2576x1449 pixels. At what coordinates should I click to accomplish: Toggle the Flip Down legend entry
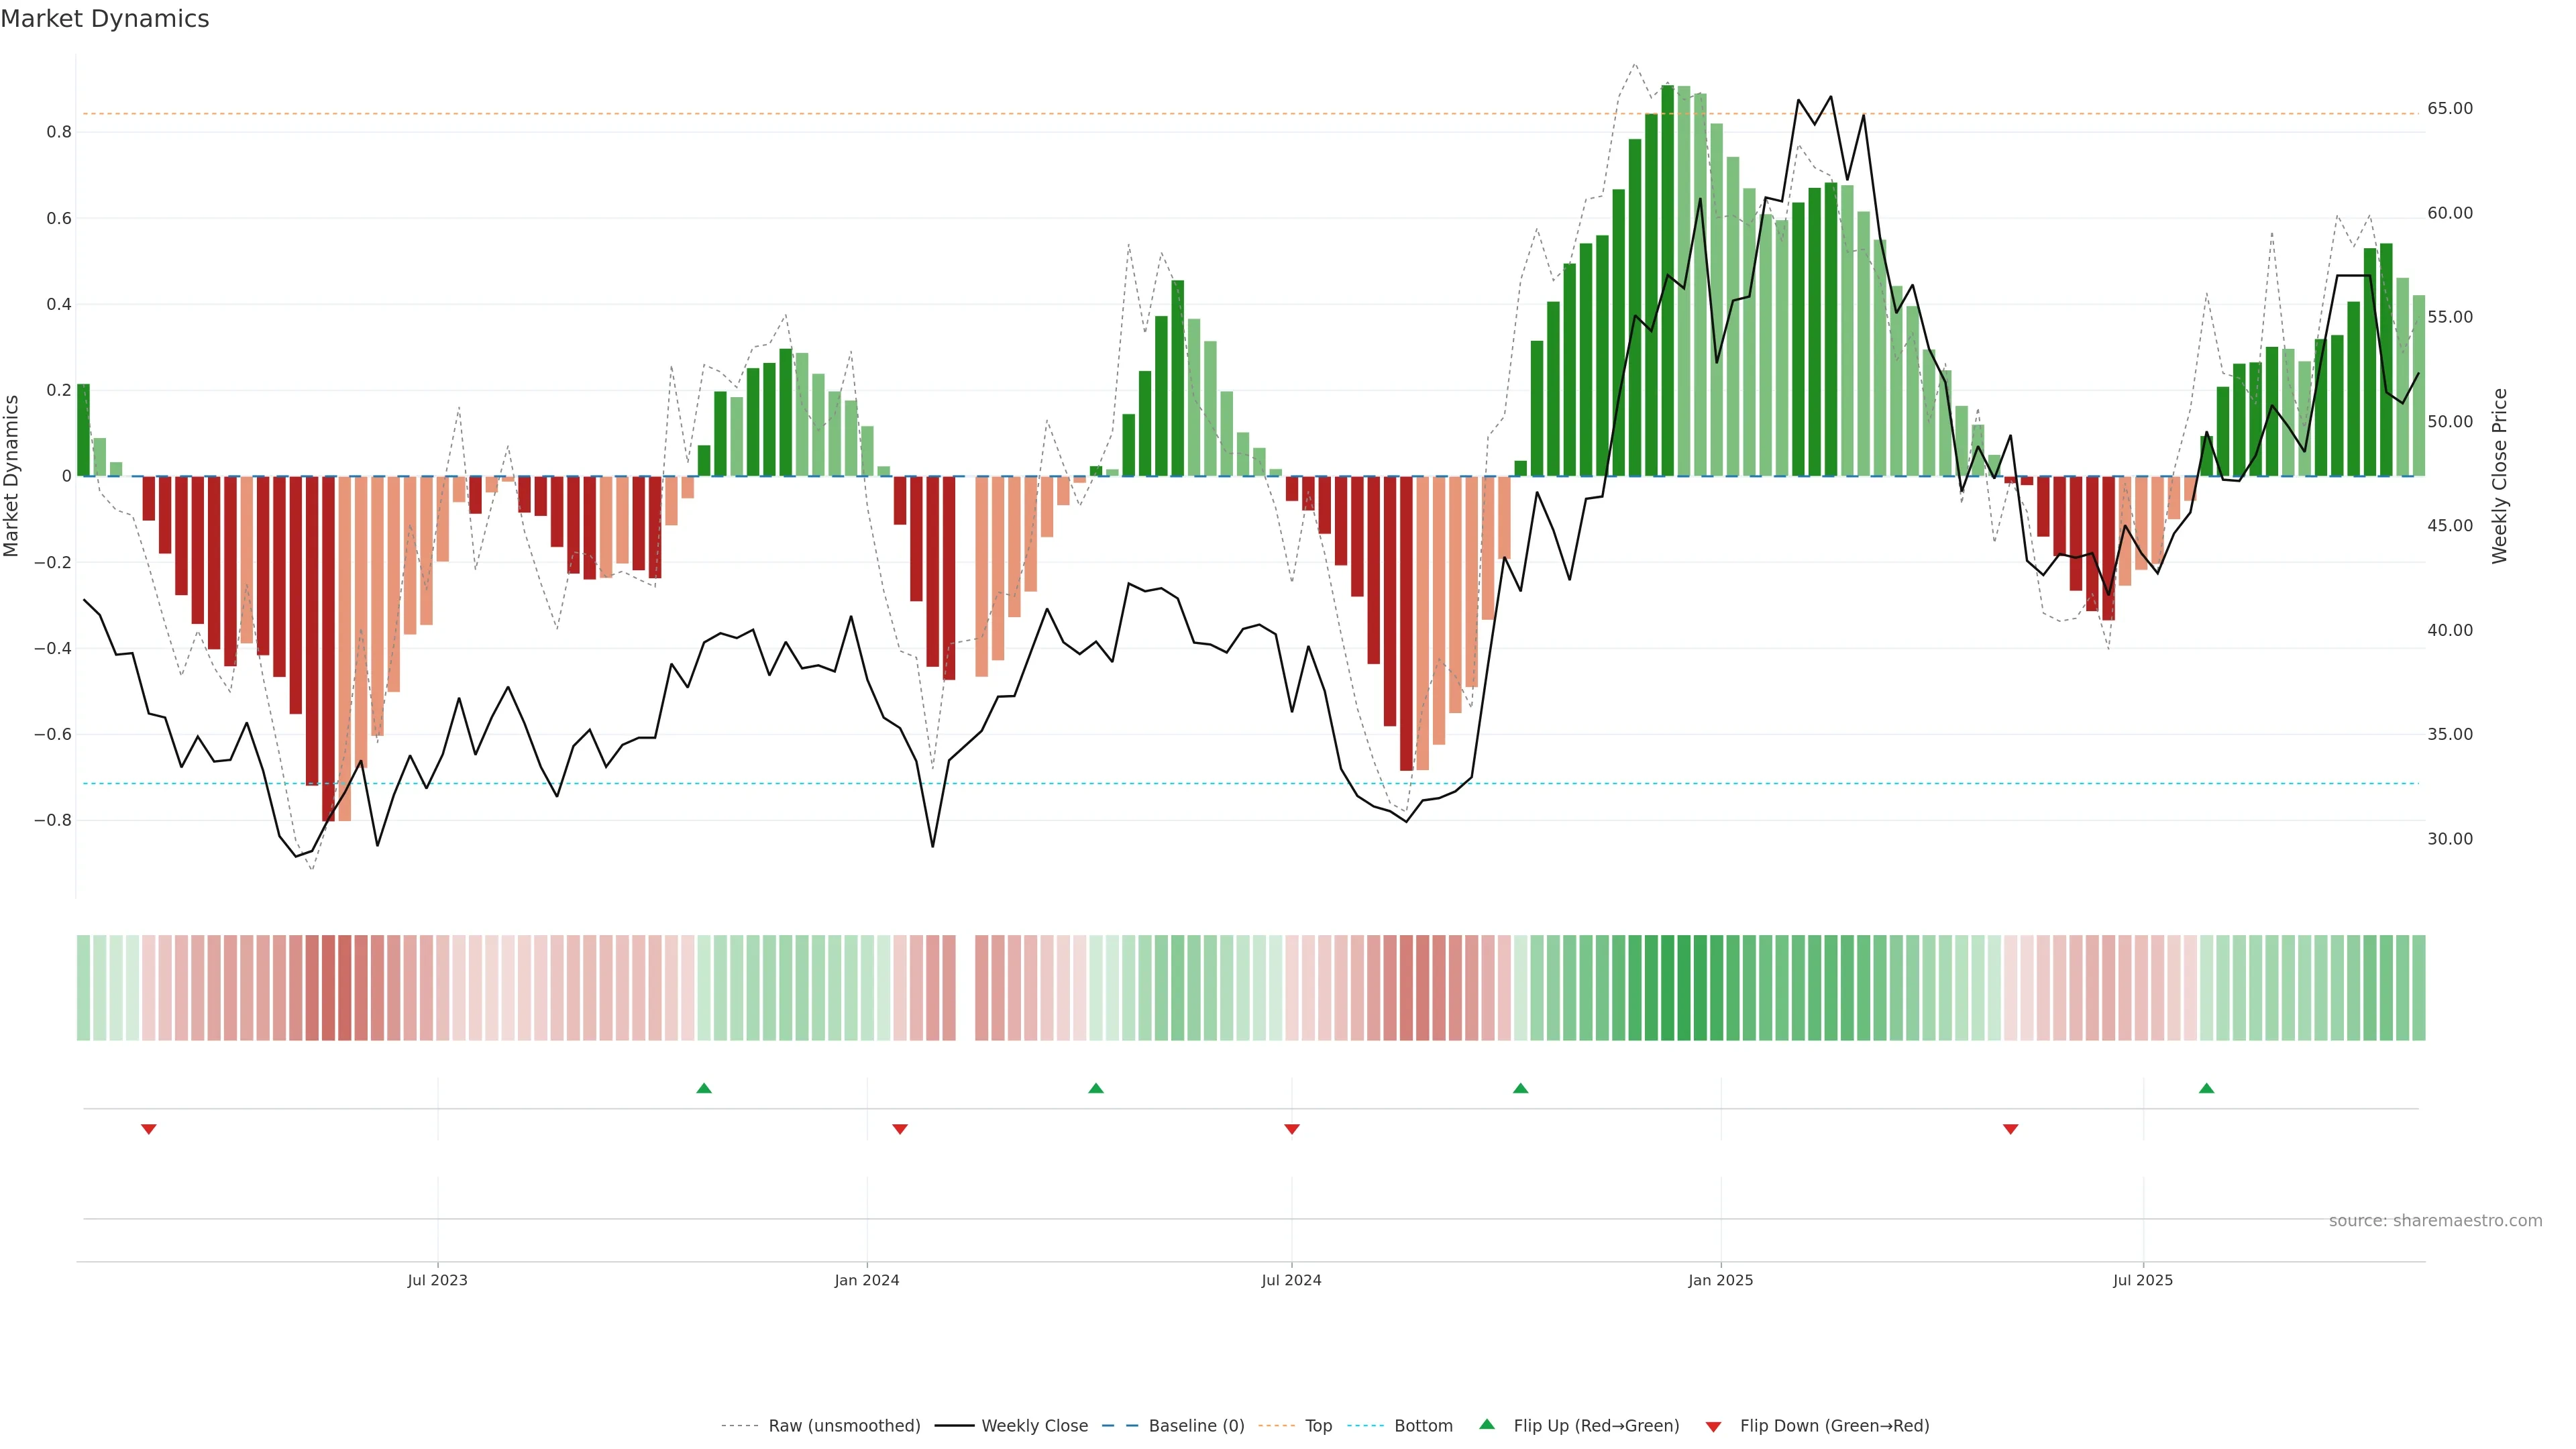click(1834, 1426)
